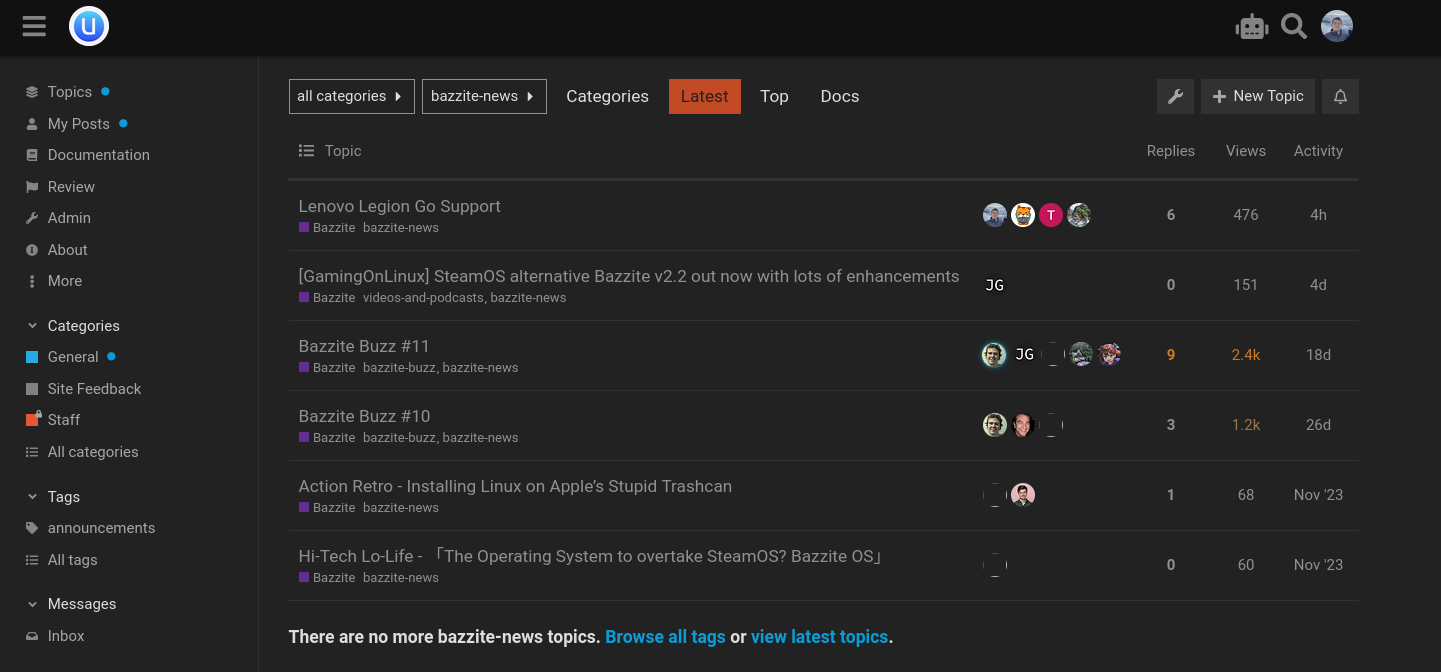
Task: Open the all categories dropdown
Action: coord(351,96)
